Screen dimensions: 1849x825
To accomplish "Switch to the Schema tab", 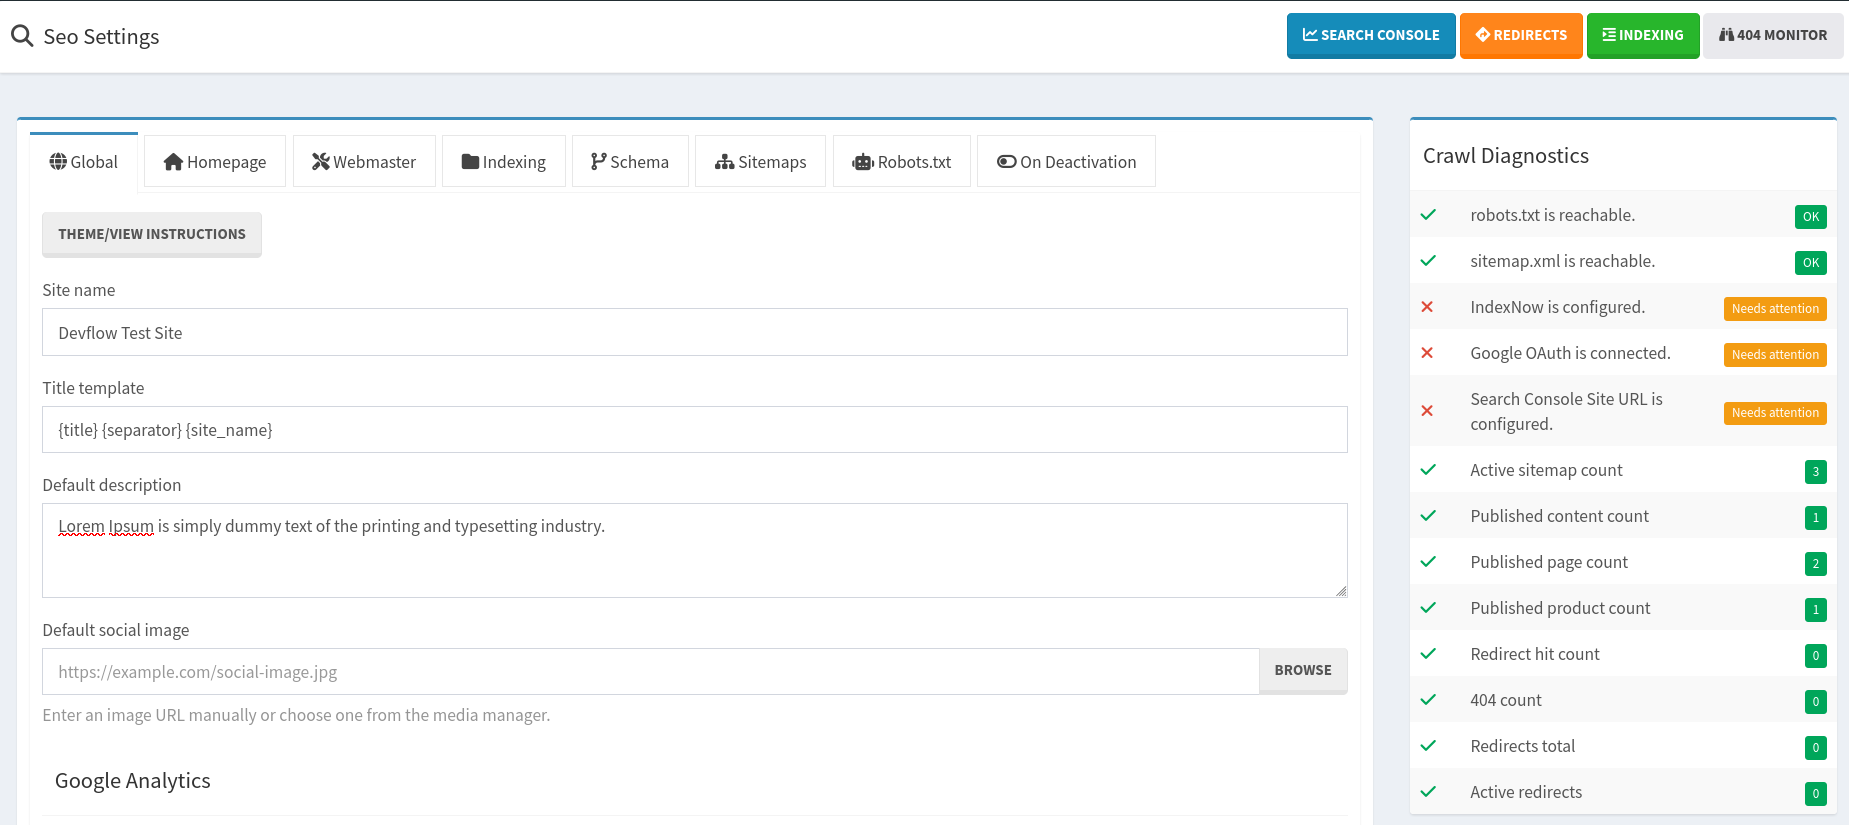I will click(630, 162).
